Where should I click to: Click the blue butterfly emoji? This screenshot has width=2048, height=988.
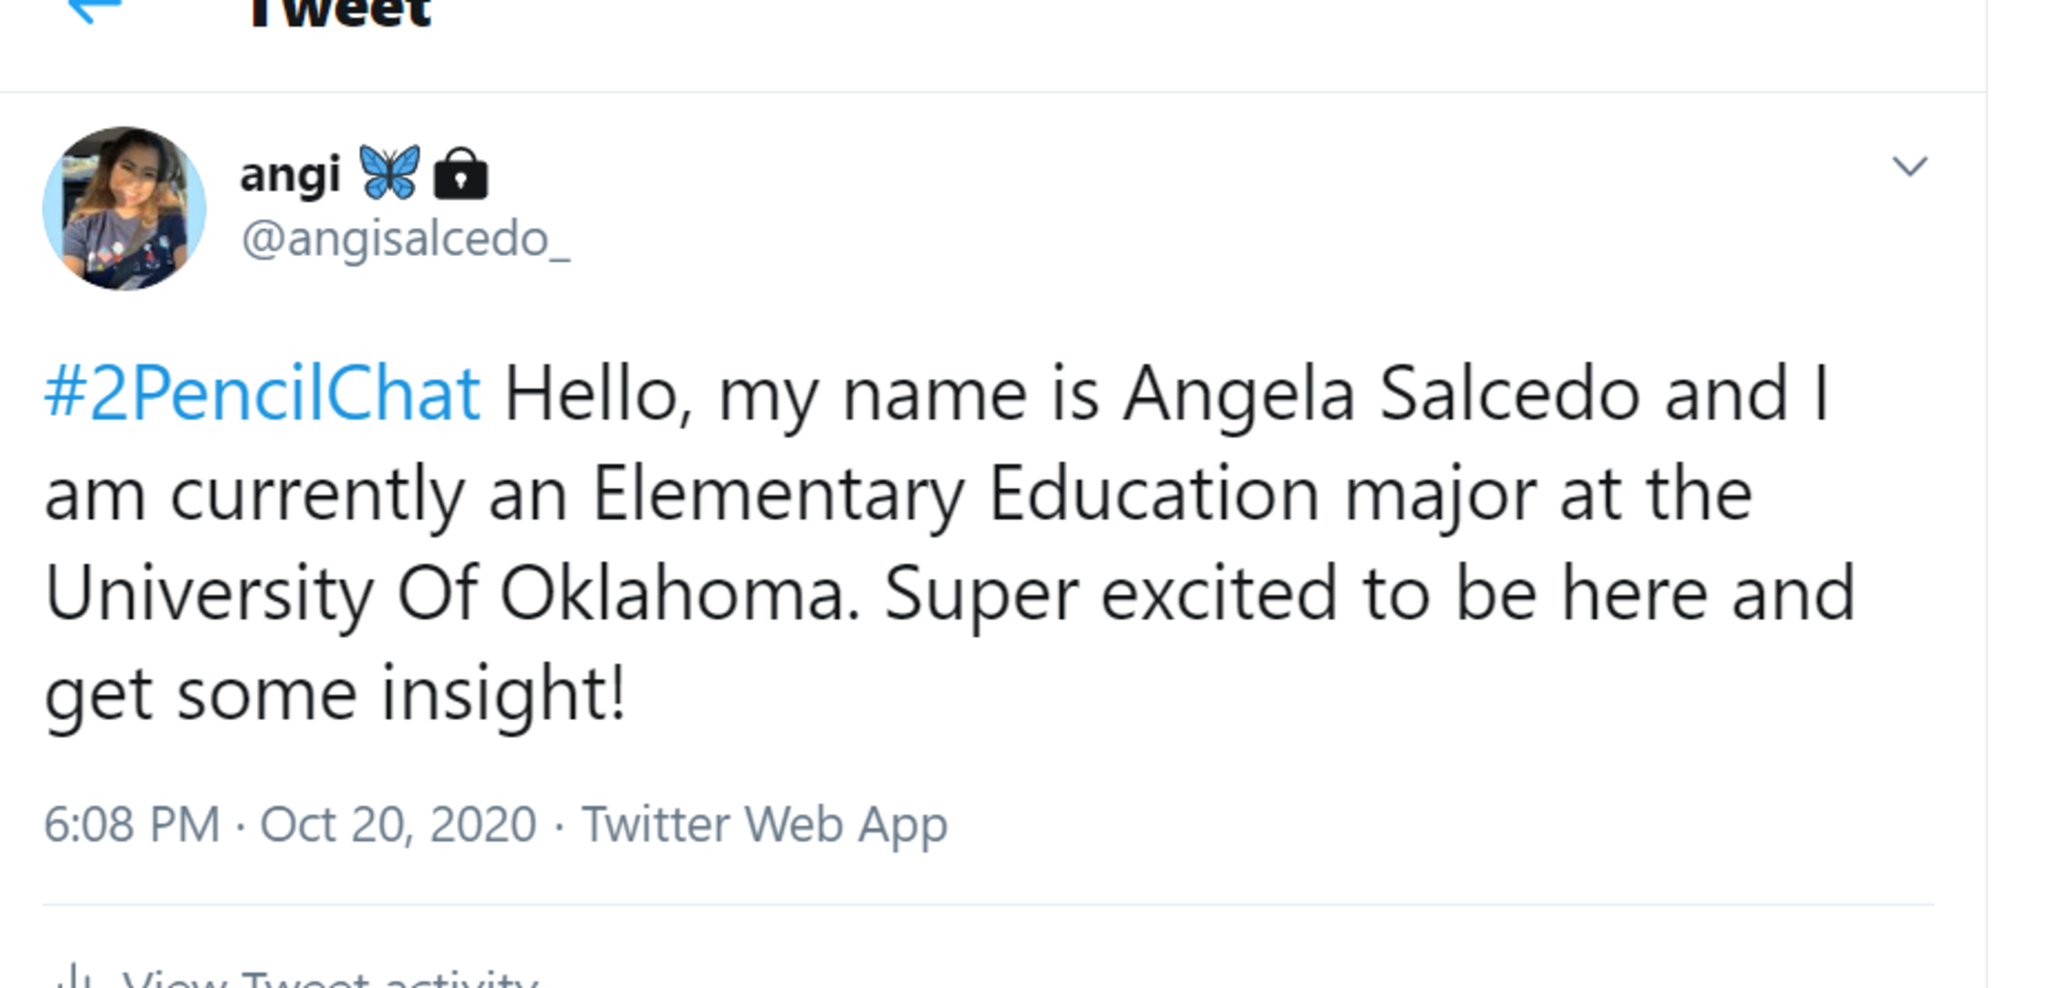pos(389,172)
